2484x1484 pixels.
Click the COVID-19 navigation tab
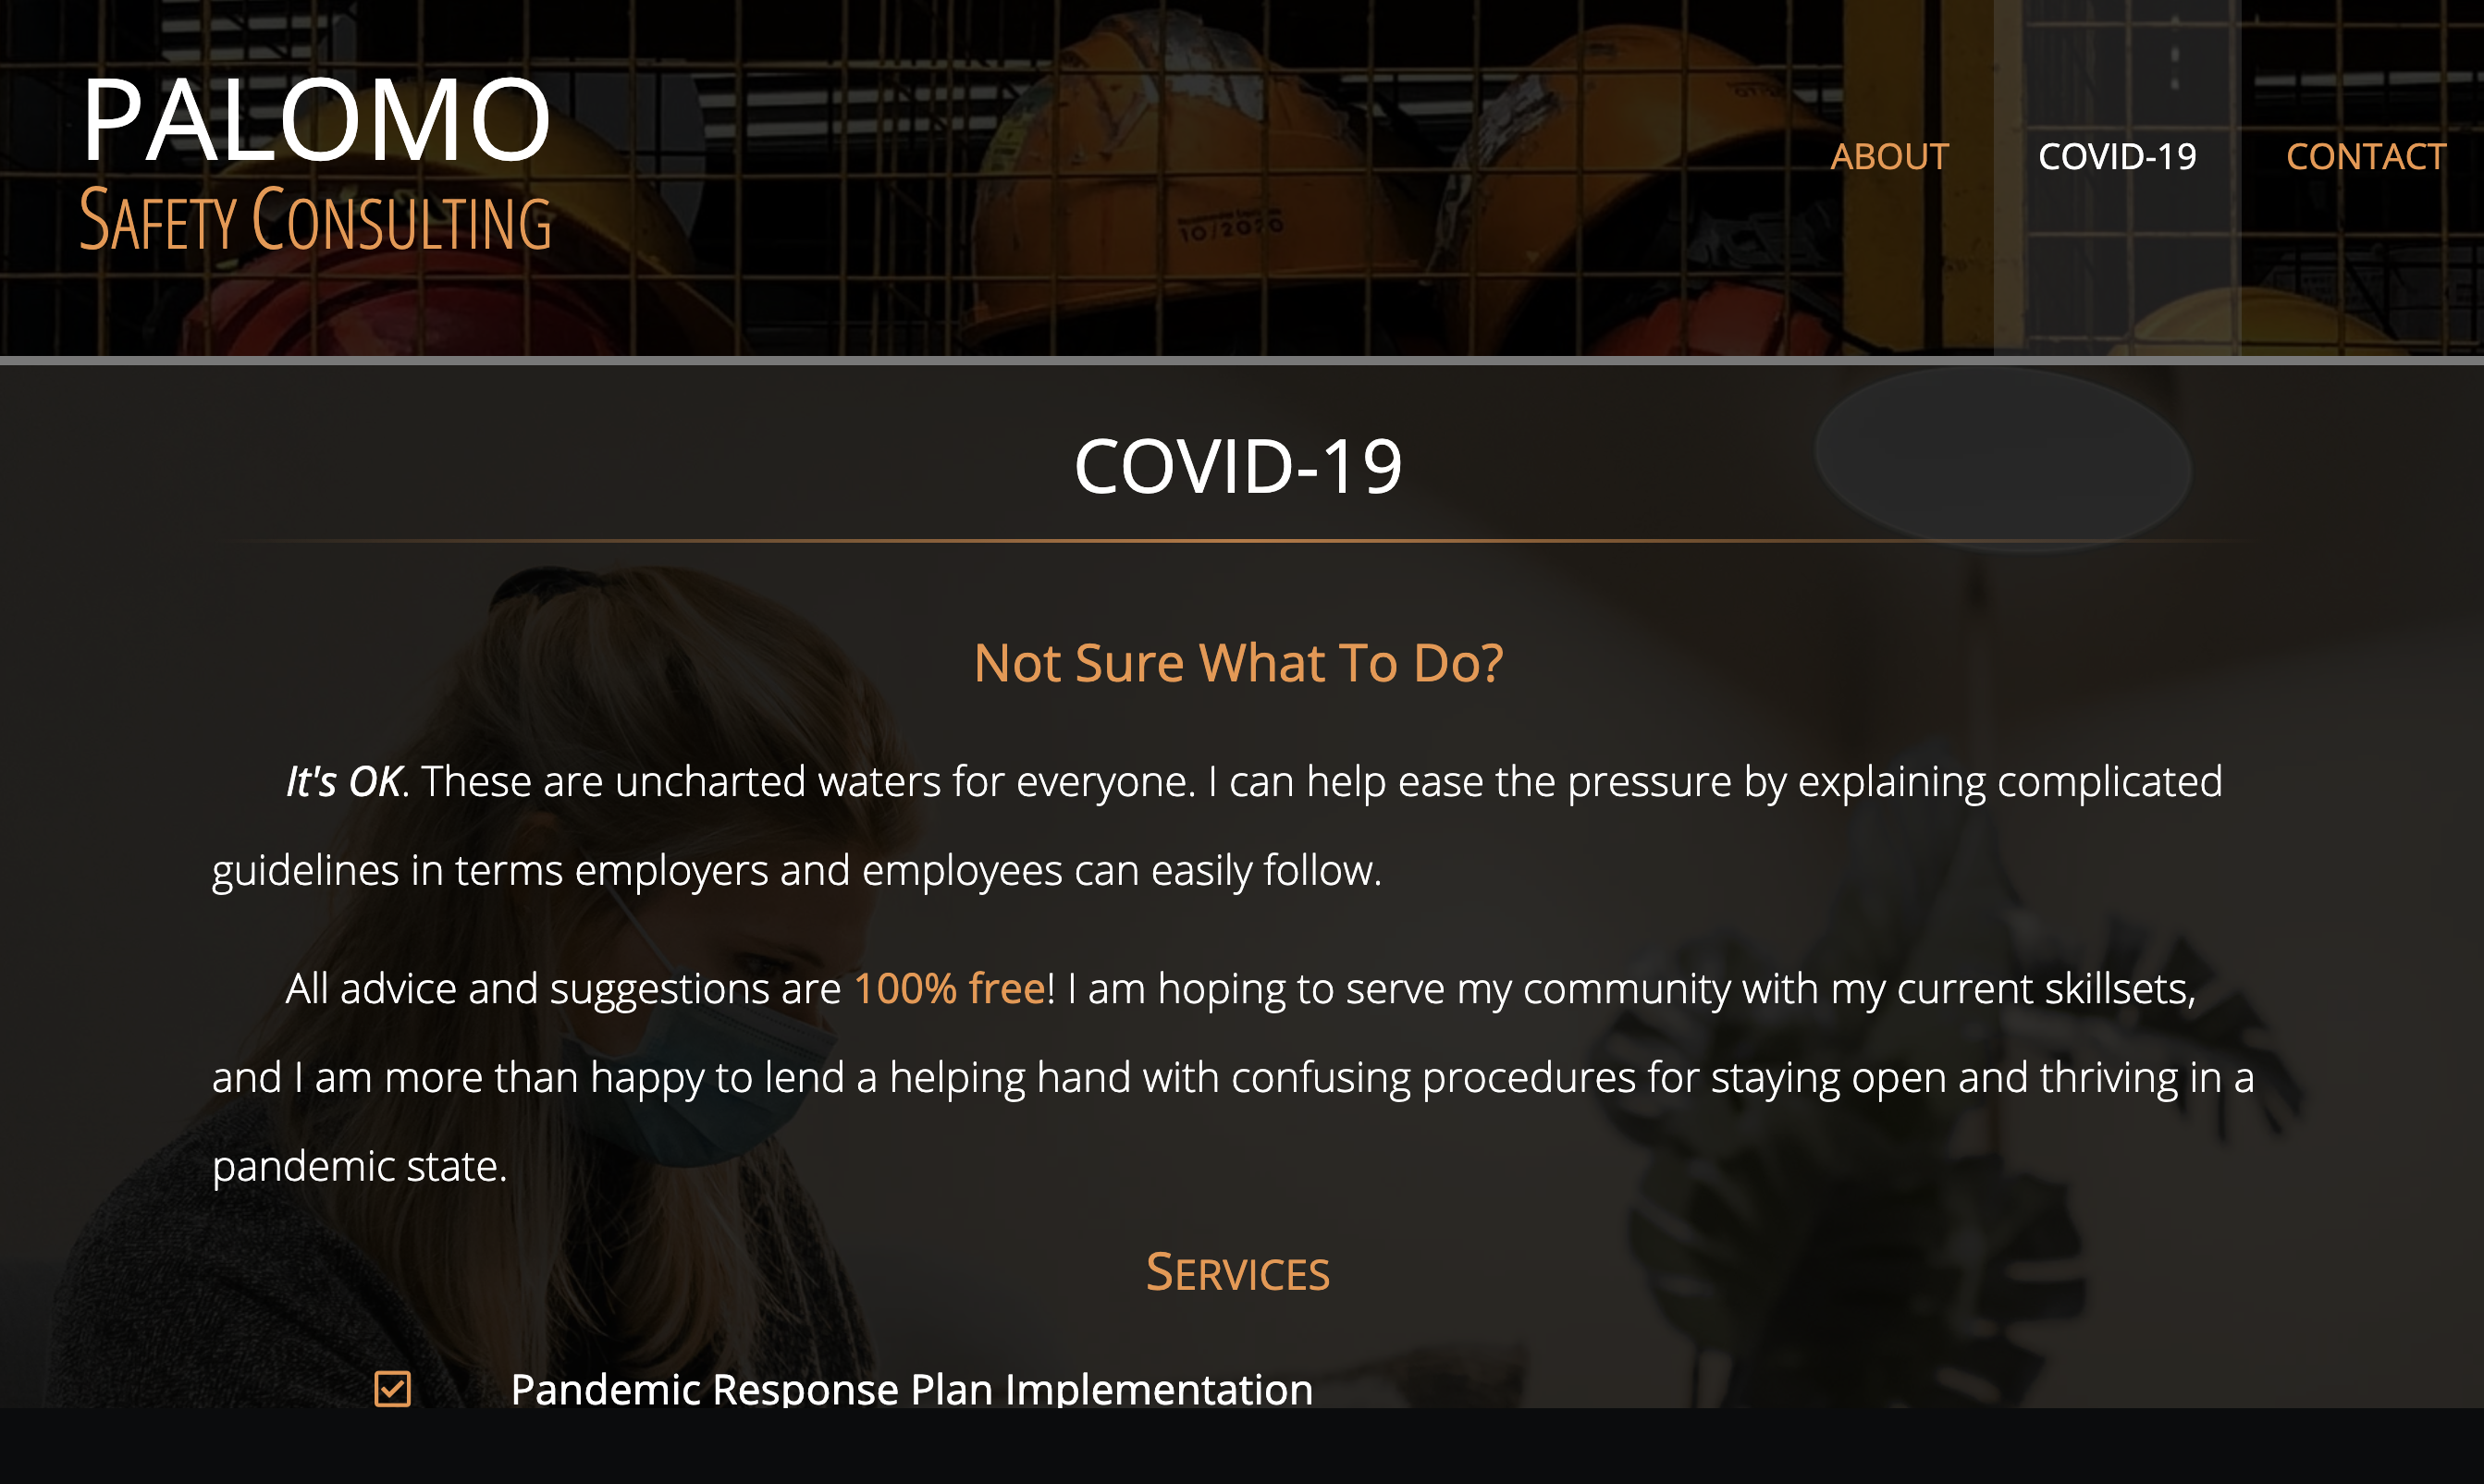point(2117,155)
